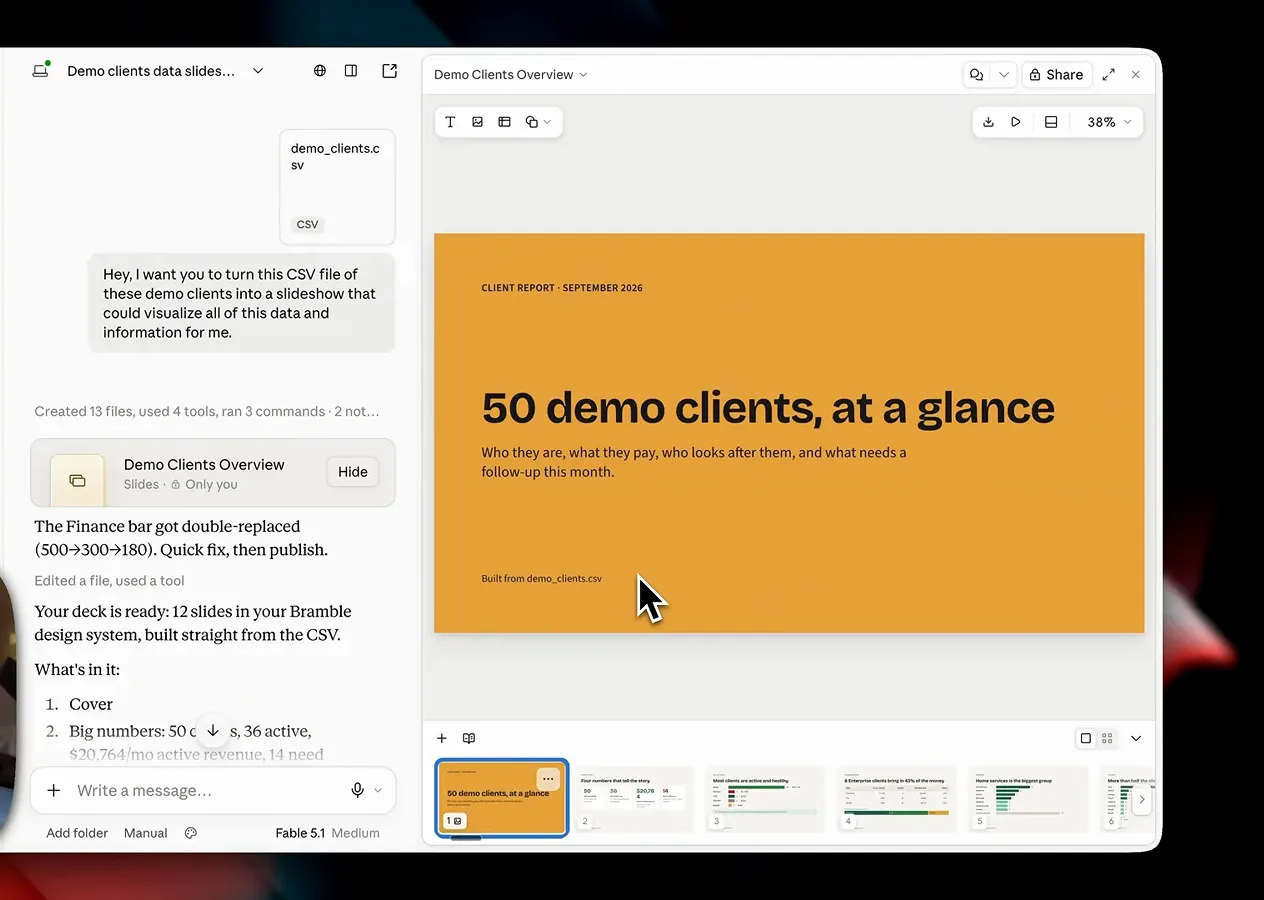1264x900 pixels.
Task: Expand the Created 13 files activity summary
Action: 207,411
